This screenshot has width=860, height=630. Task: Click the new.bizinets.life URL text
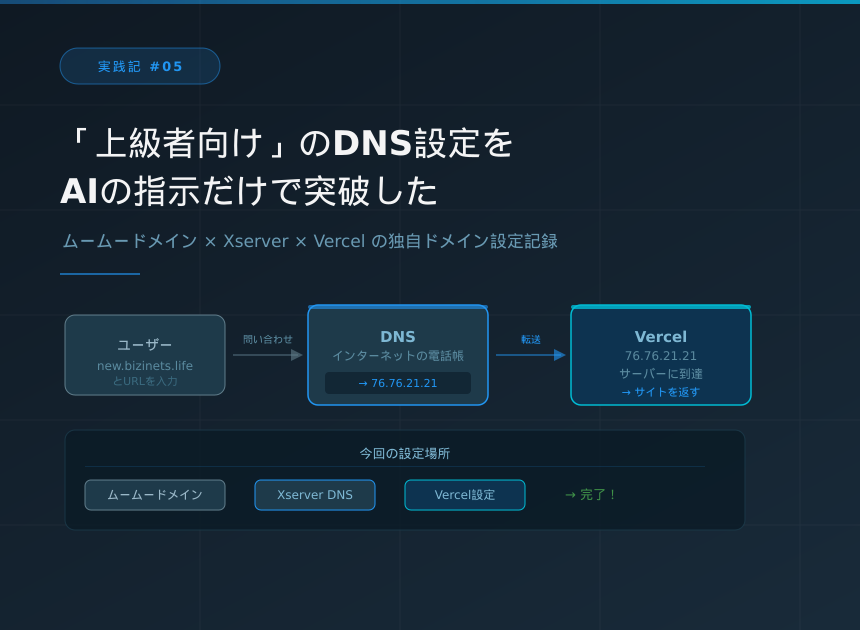click(x=145, y=366)
